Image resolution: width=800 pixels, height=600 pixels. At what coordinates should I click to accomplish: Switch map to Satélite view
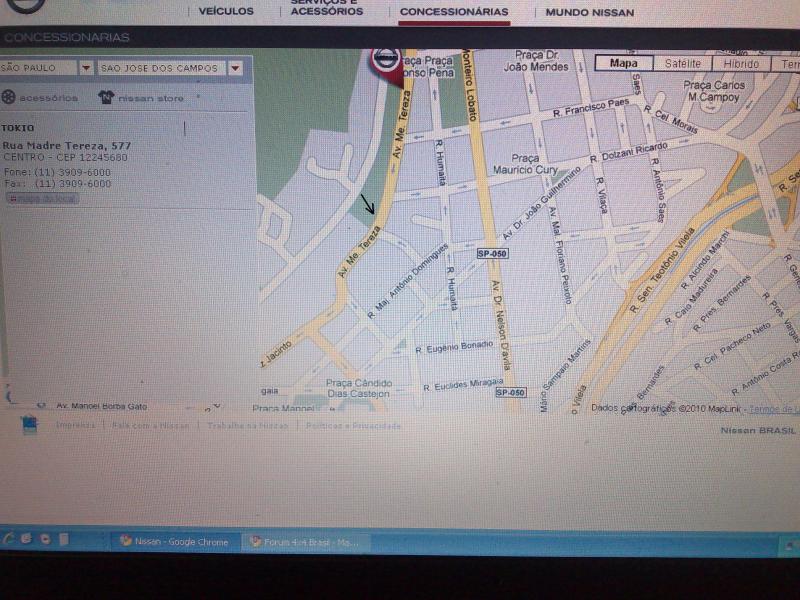click(683, 64)
